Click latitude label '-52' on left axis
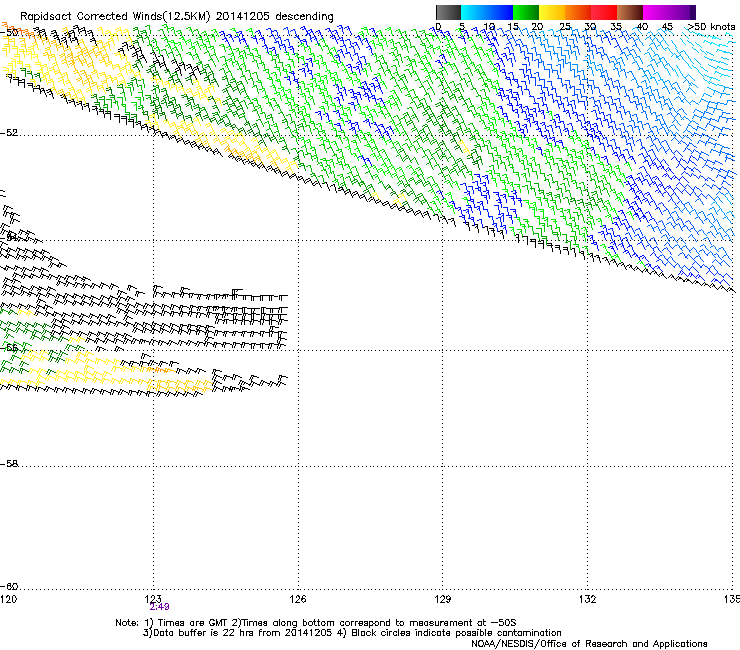The height and width of the screenshot is (650, 740). [x=9, y=133]
